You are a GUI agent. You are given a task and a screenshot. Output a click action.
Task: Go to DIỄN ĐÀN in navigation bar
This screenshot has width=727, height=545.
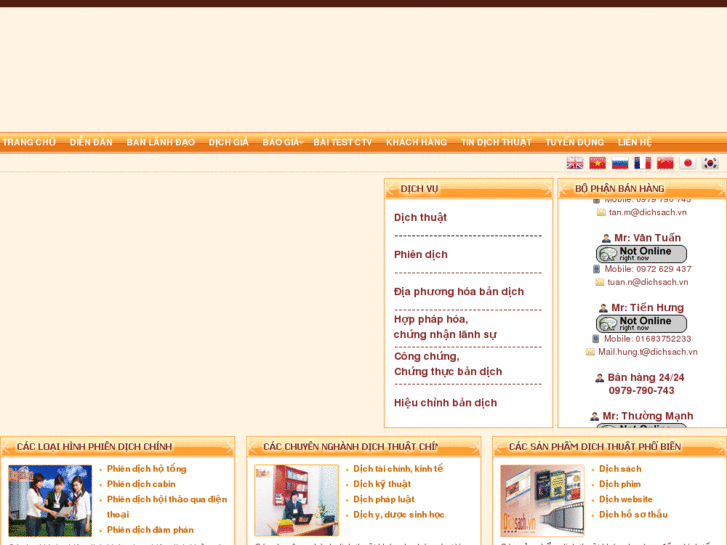(91, 142)
